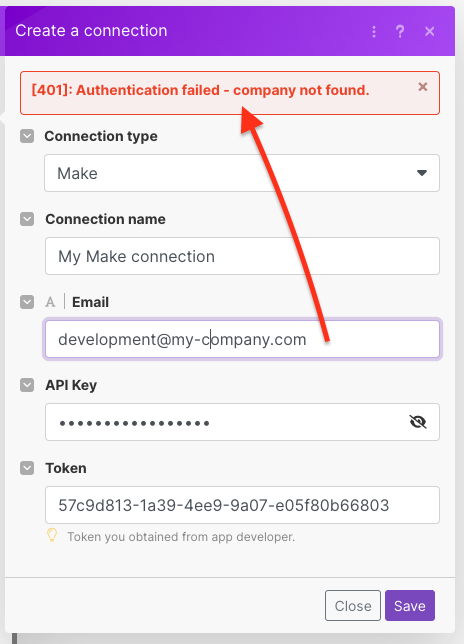Save the connection
The height and width of the screenshot is (644, 464).
click(410, 605)
